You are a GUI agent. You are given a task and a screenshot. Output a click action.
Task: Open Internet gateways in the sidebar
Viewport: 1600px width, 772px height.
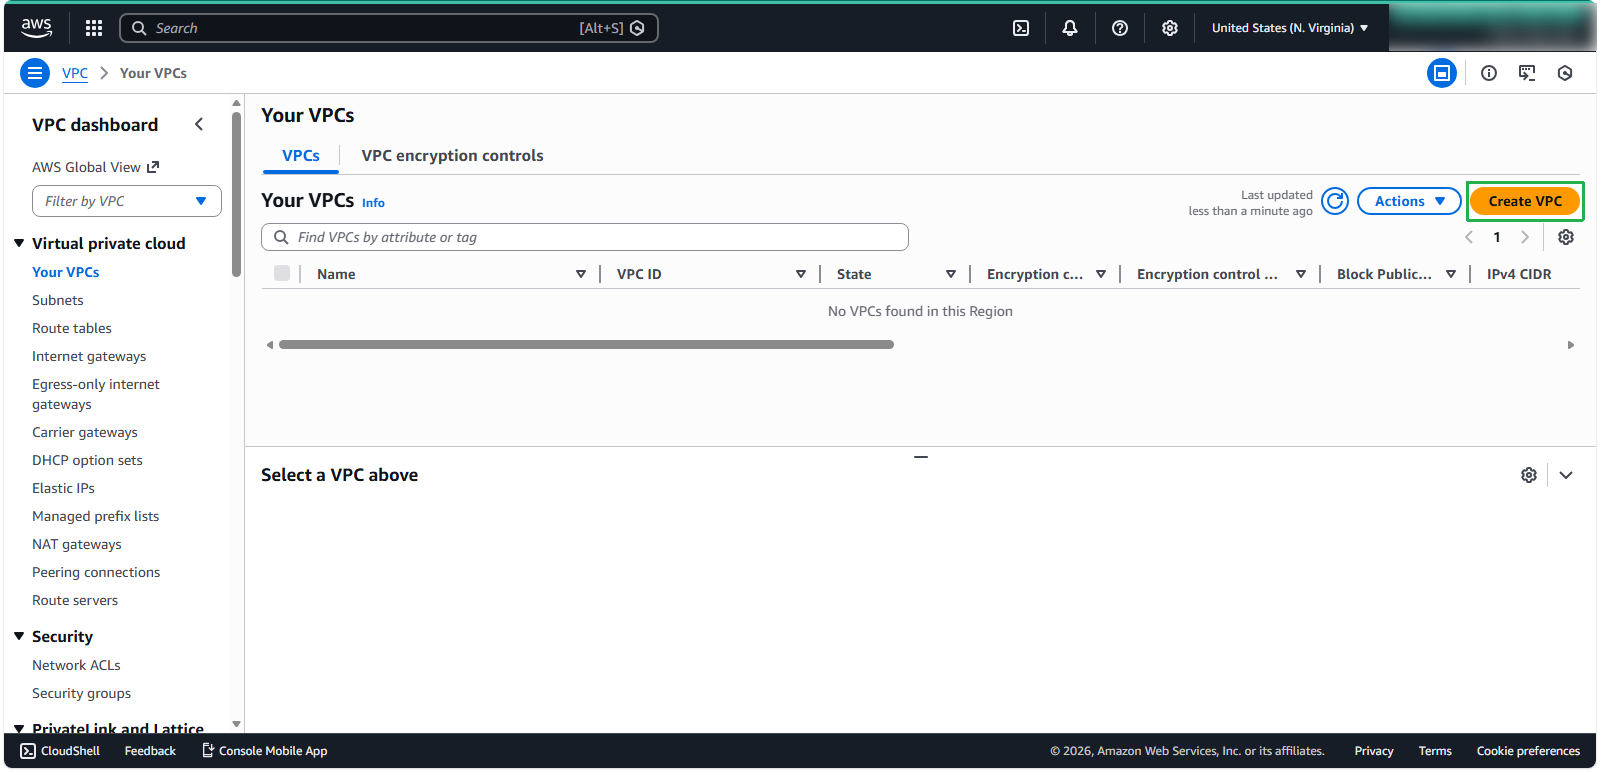click(x=89, y=356)
